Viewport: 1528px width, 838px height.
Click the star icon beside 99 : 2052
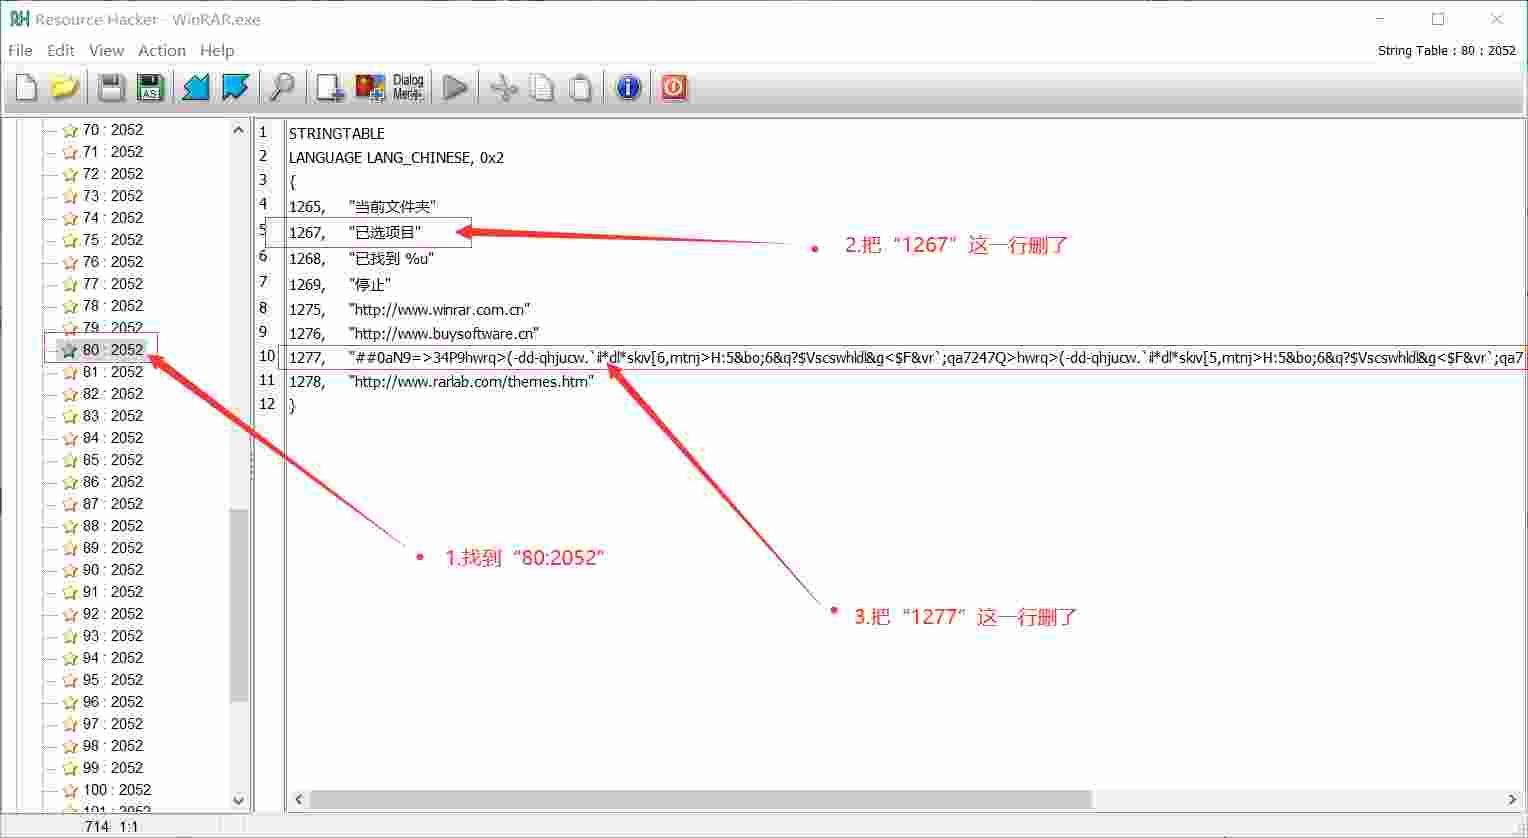pos(70,768)
